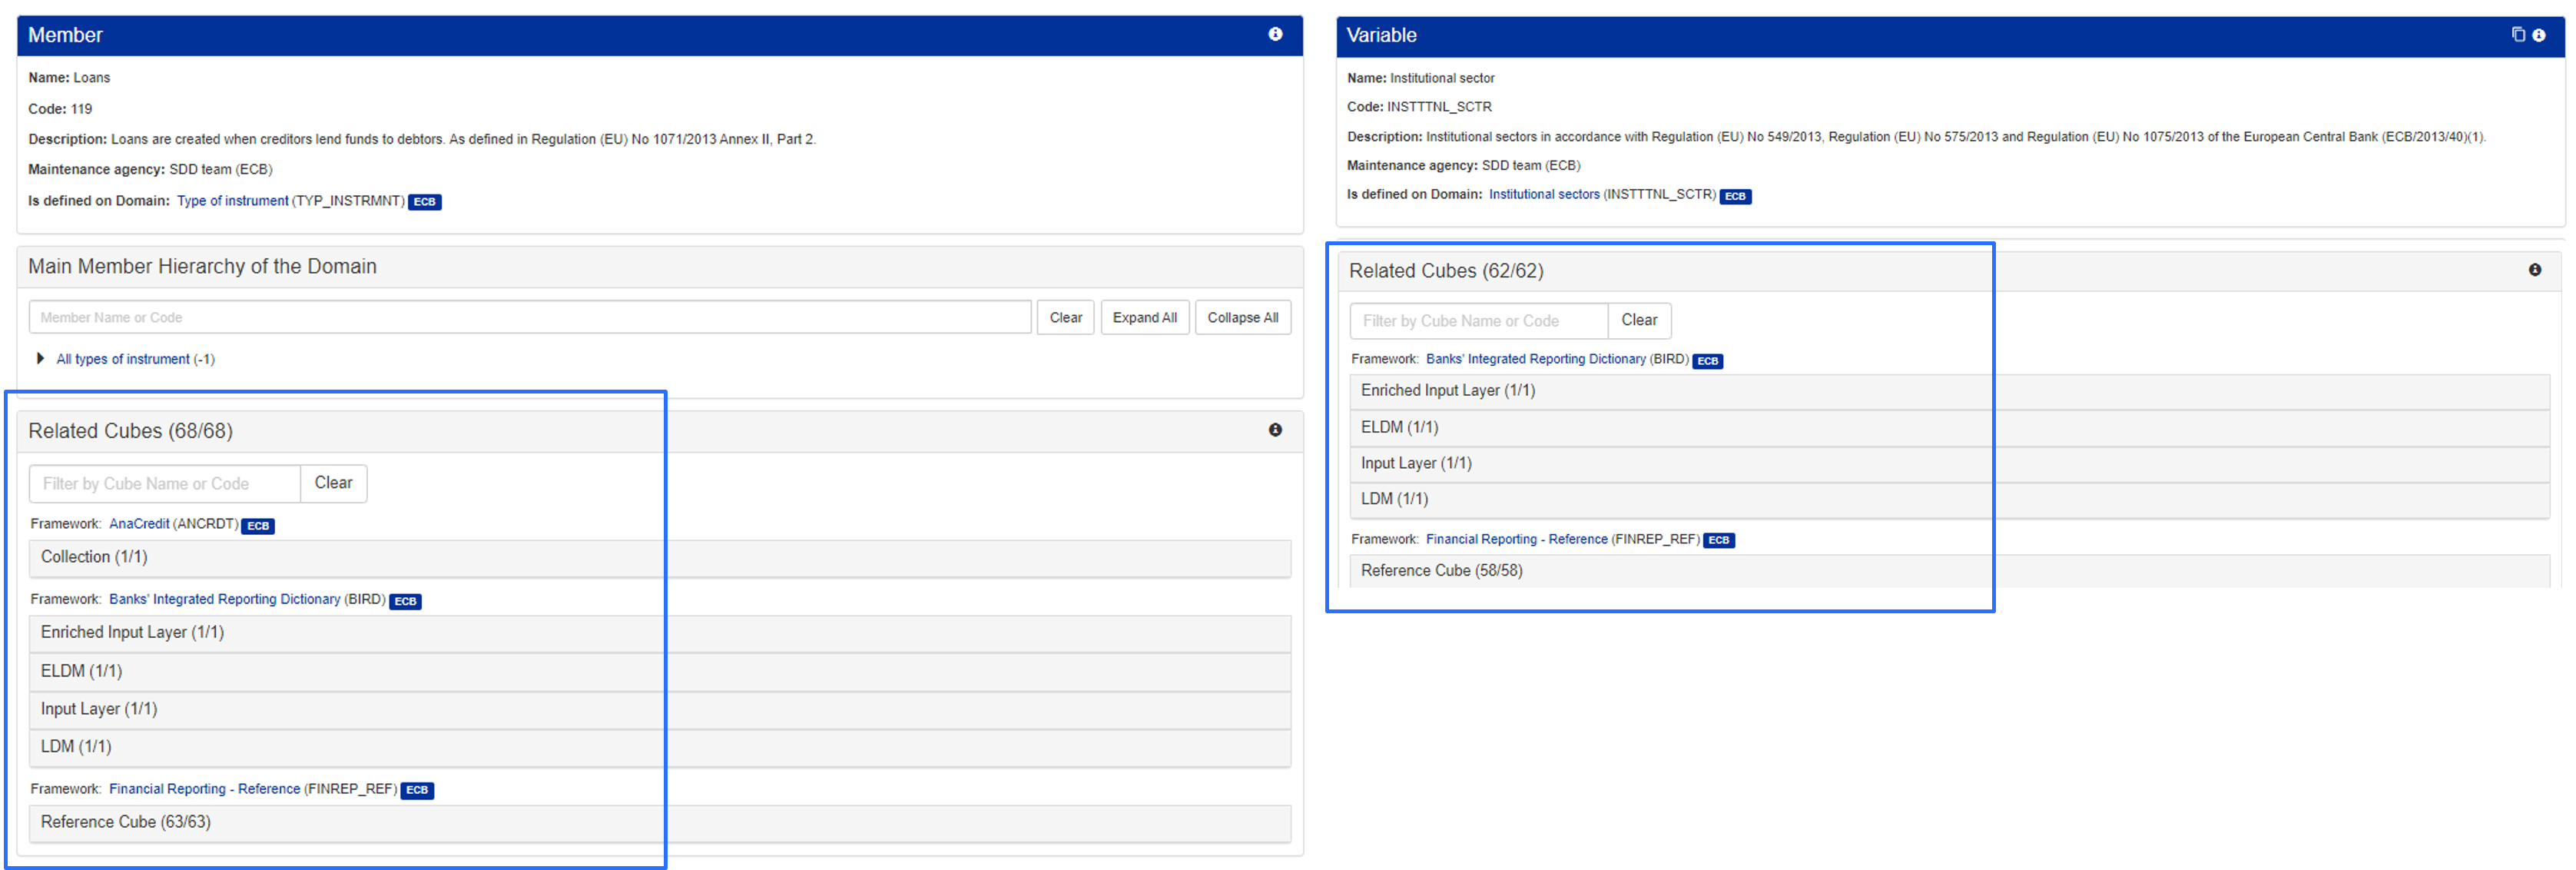This screenshot has height=870, width=2576.
Task: Click the info icon in Variable header
Action: 2538,35
